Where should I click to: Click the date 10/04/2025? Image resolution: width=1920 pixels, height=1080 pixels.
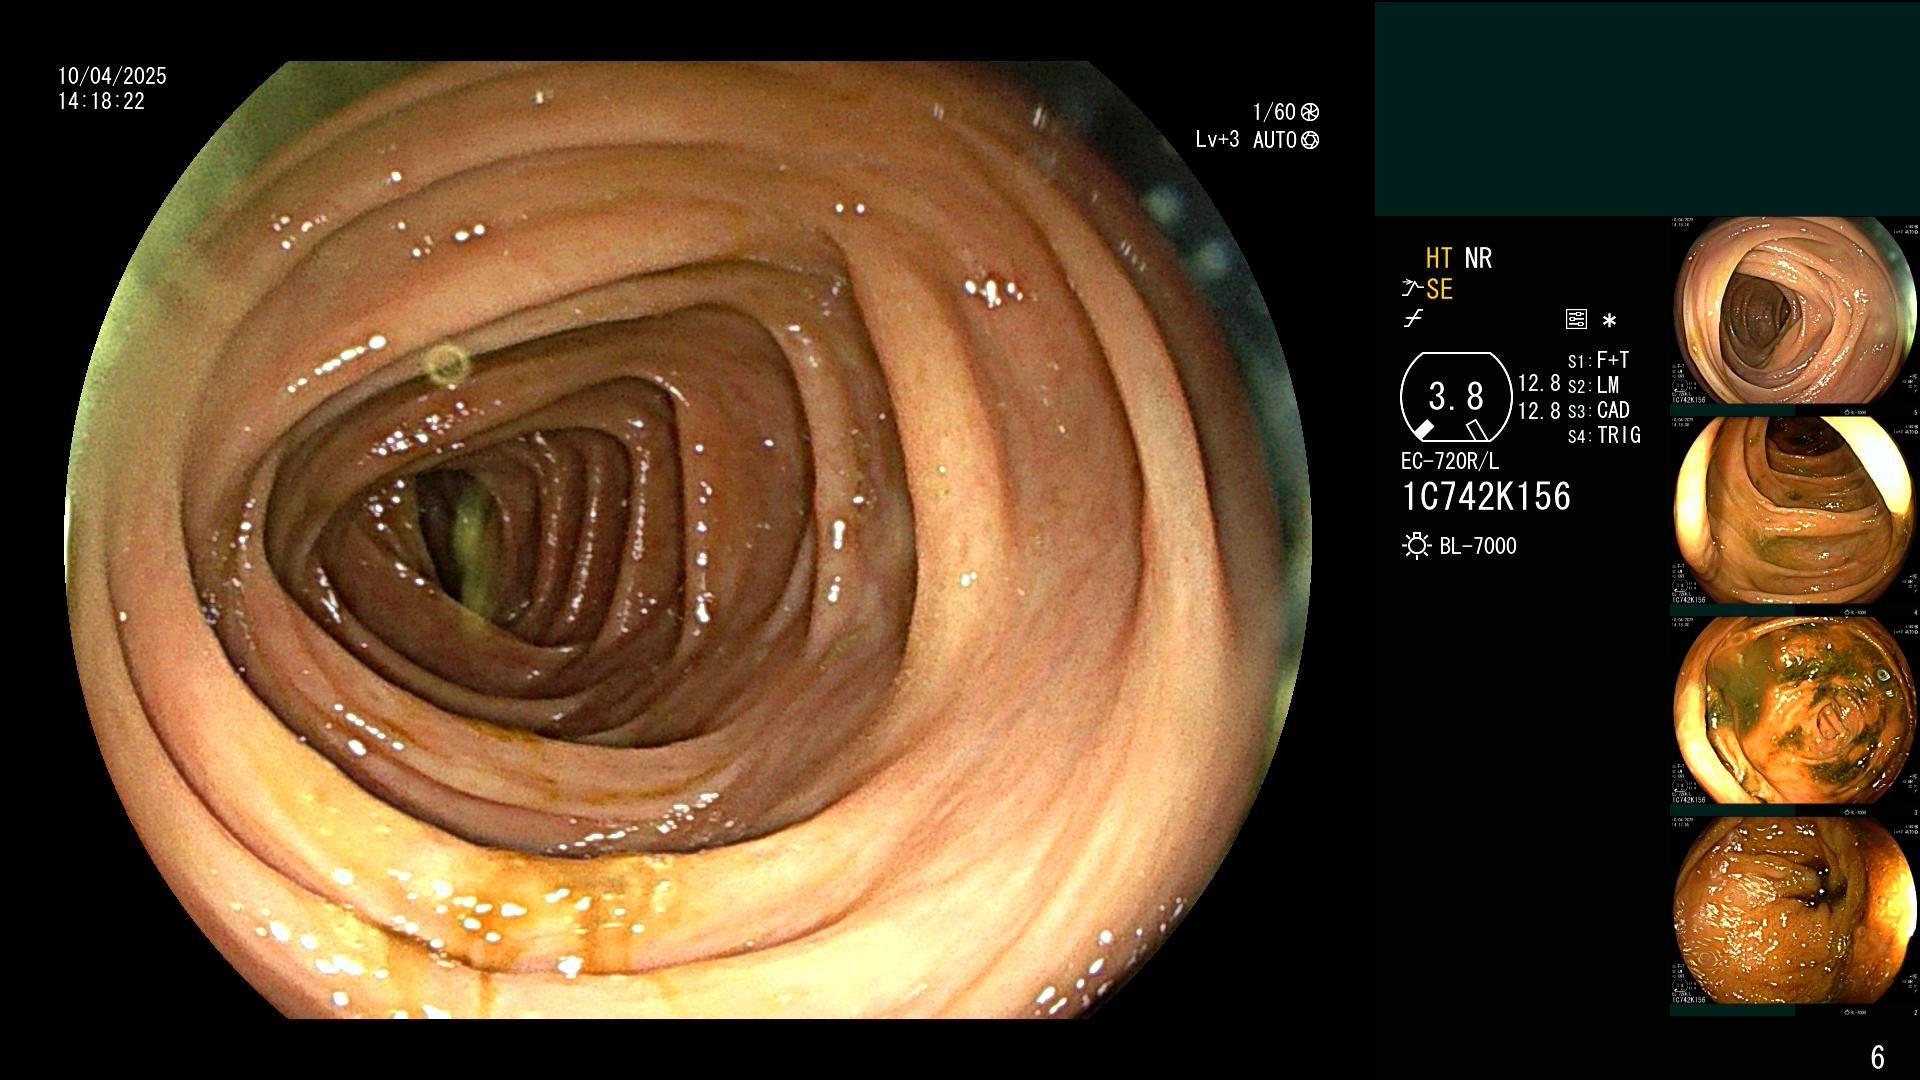pos(112,76)
